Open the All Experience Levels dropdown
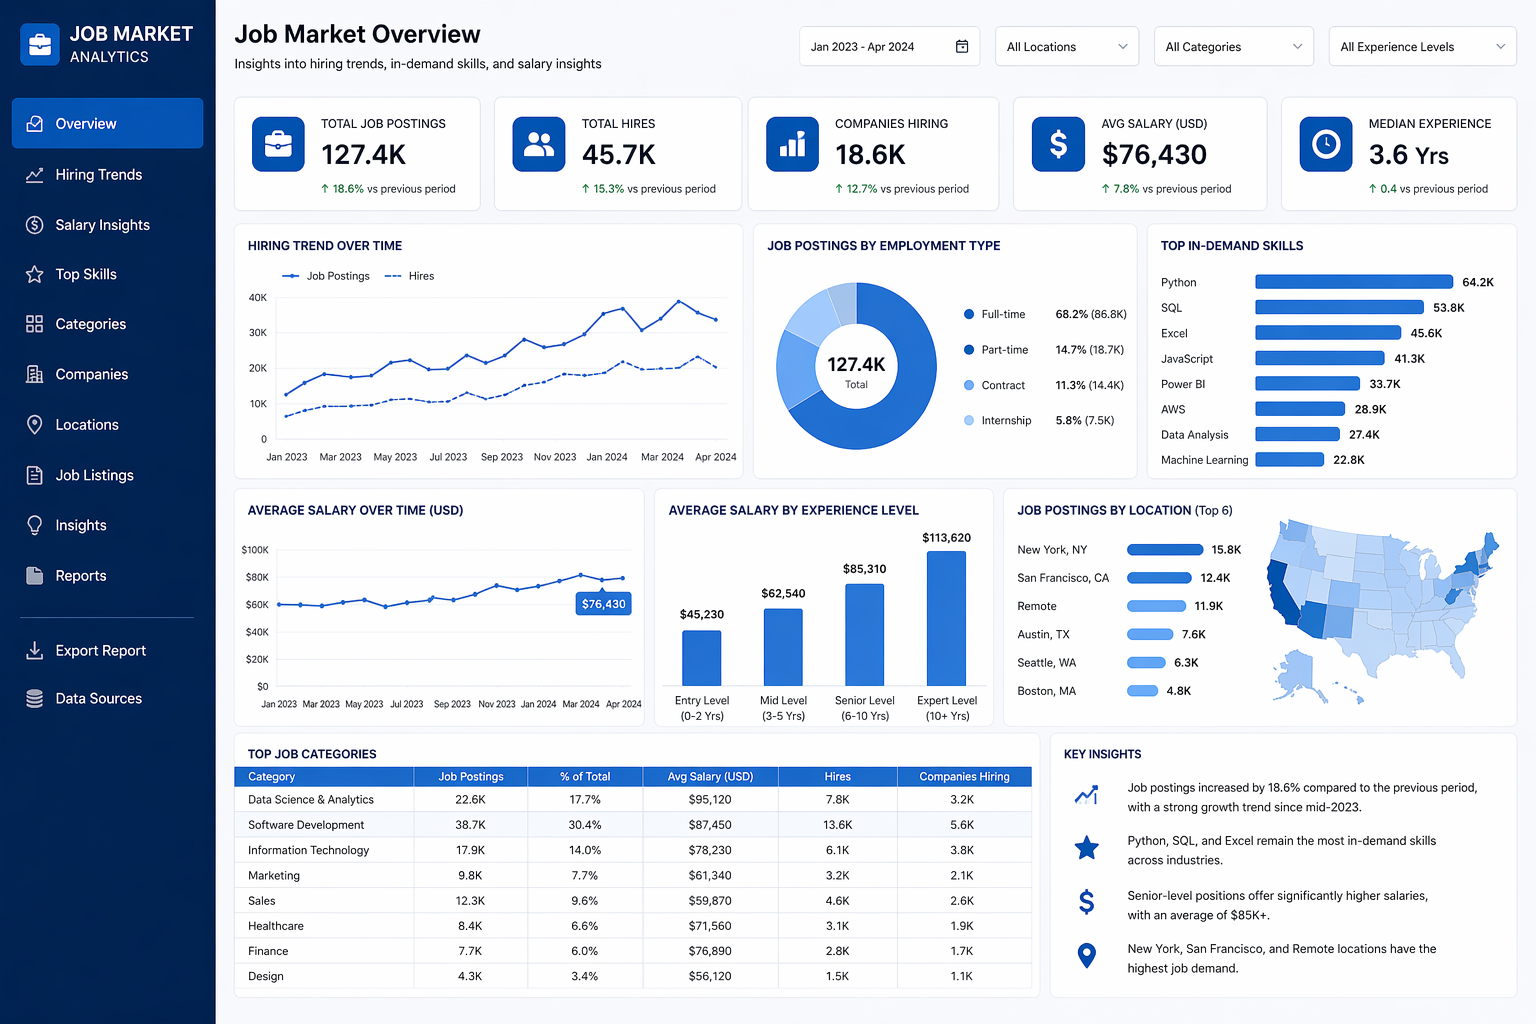1536x1024 pixels. (x=1421, y=46)
